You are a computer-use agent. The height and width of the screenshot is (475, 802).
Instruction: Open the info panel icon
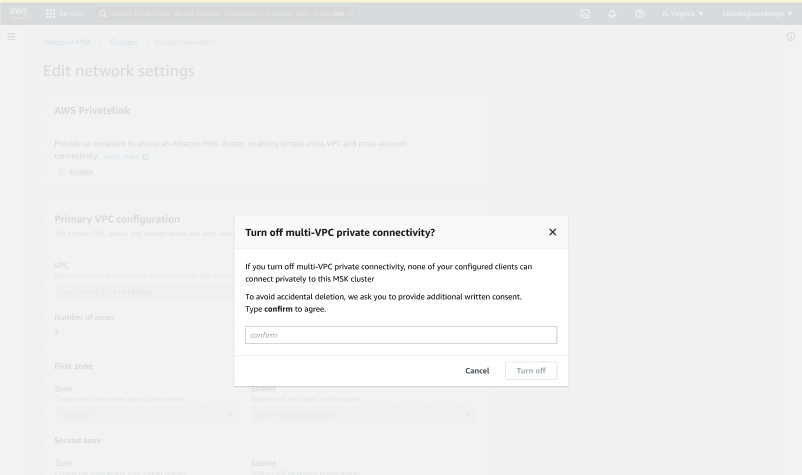(x=791, y=37)
